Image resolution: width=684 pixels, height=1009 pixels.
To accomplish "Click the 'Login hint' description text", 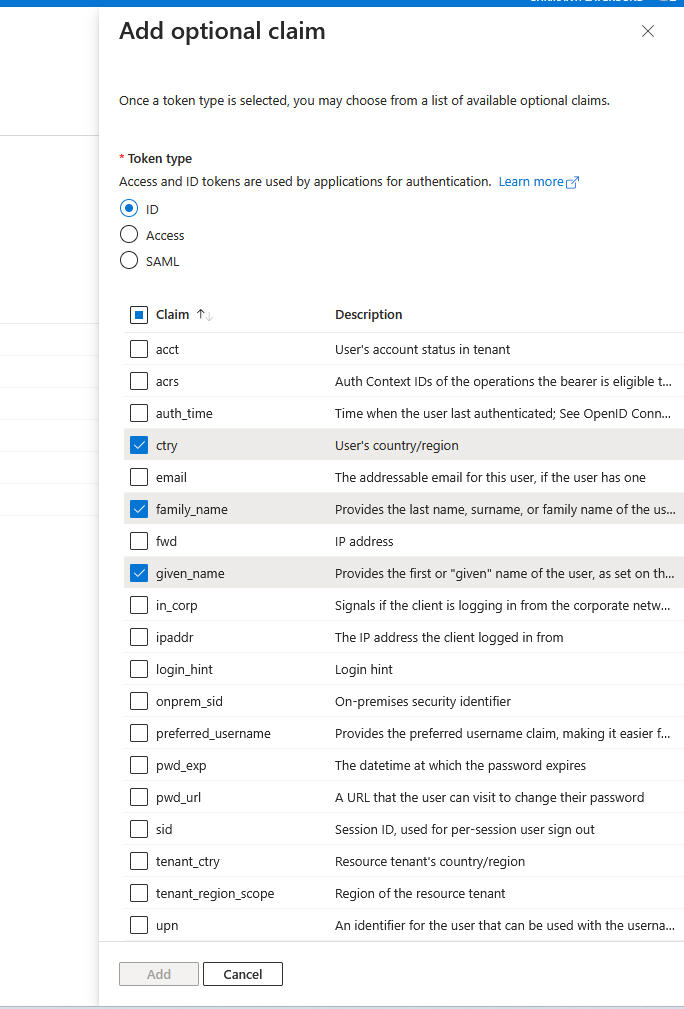I will [x=364, y=669].
